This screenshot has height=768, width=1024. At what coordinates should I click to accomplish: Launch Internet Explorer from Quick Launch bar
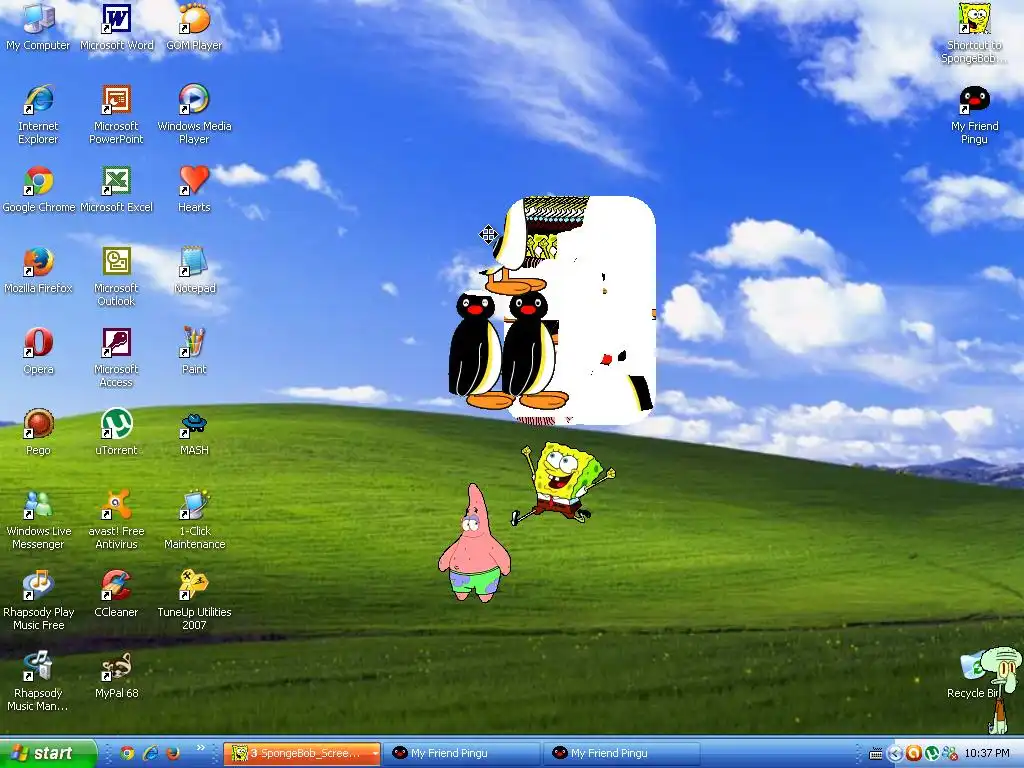[x=150, y=753]
